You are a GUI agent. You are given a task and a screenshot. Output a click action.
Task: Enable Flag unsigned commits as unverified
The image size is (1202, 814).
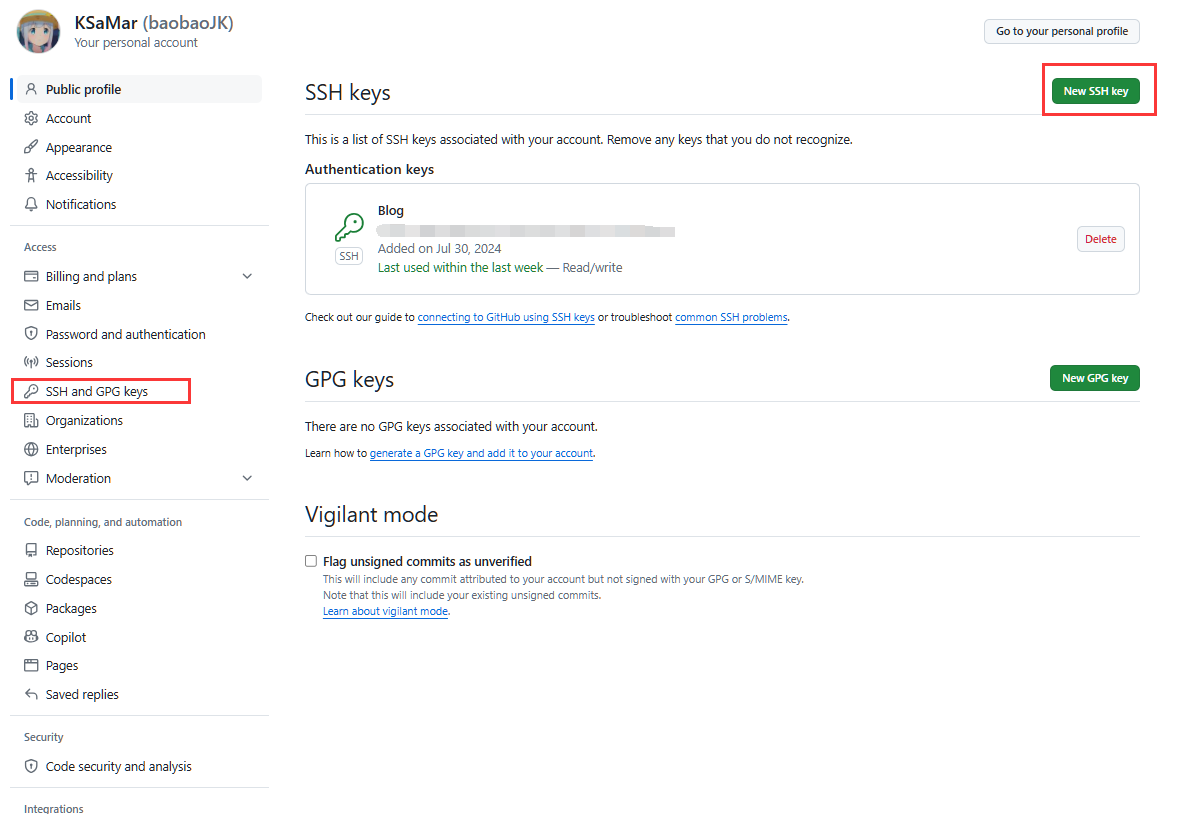pyautogui.click(x=311, y=561)
